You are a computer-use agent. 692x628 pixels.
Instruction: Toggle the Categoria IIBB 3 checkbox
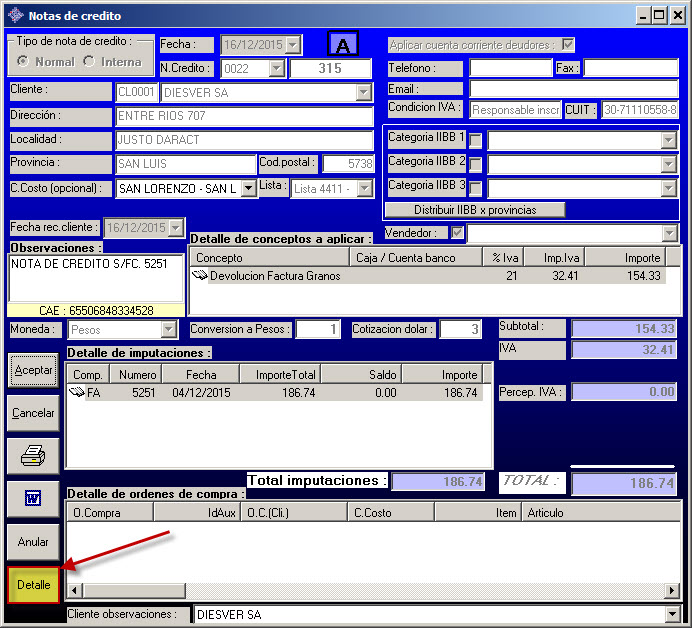point(476,188)
